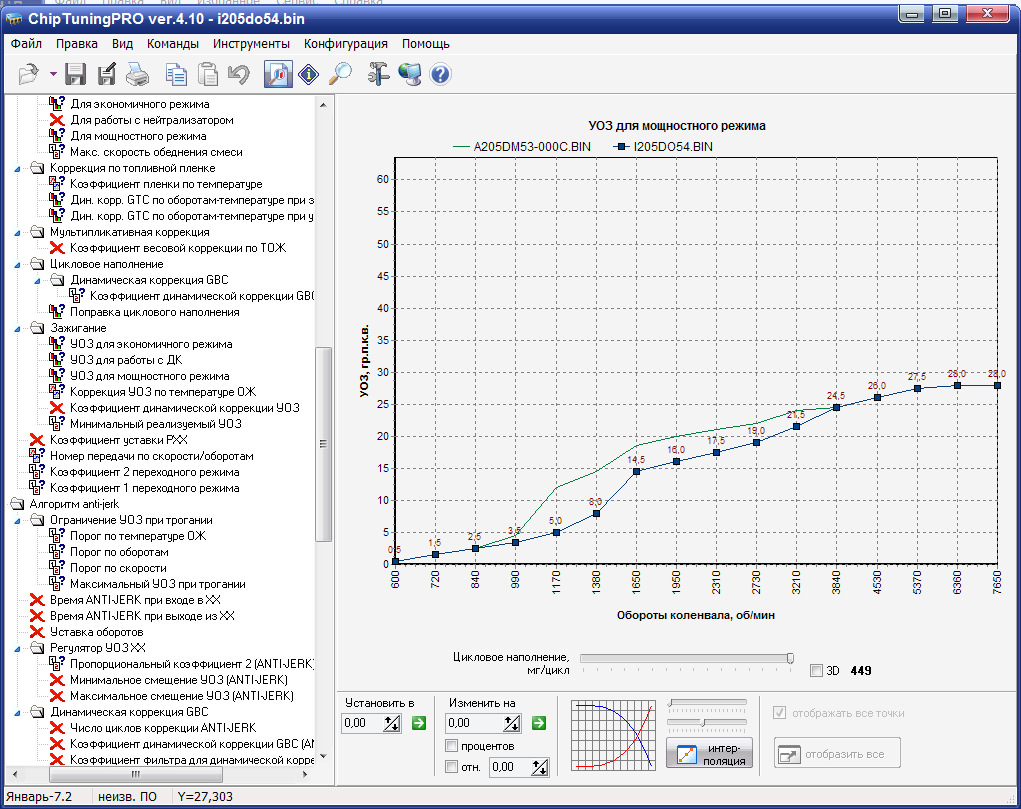Click the Copy toolbar icon
Image resolution: width=1021 pixels, height=809 pixels.
pyautogui.click(x=176, y=74)
